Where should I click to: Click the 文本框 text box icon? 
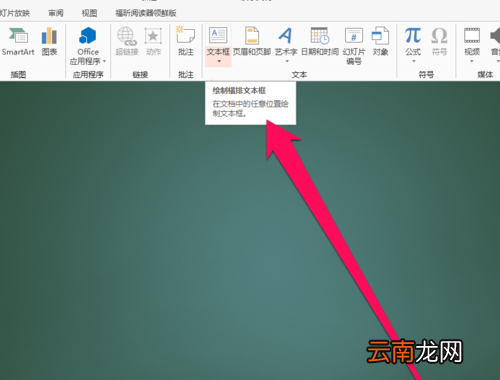[218, 36]
